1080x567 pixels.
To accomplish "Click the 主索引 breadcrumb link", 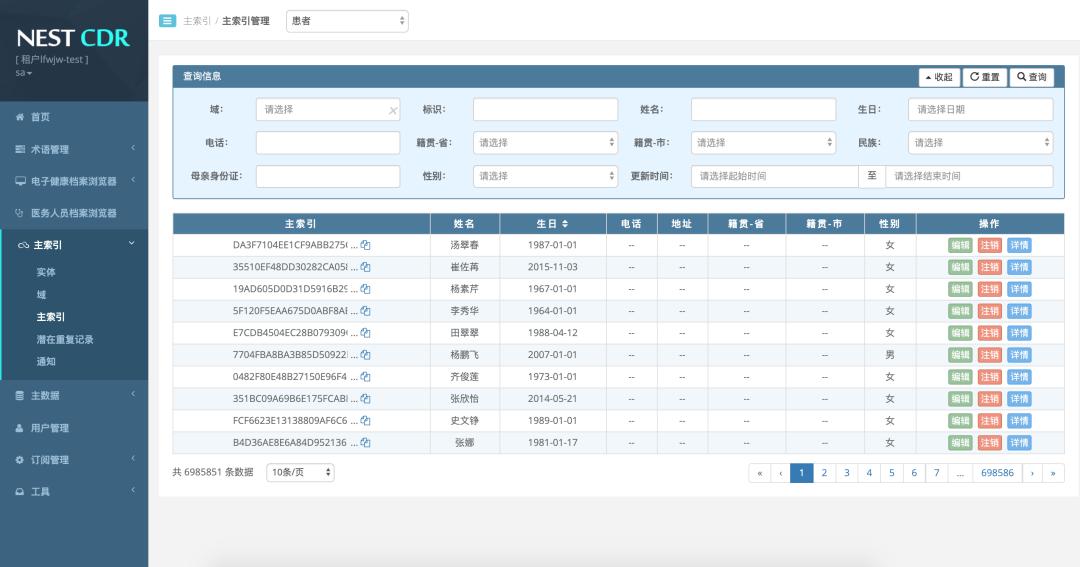I will 197,21.
